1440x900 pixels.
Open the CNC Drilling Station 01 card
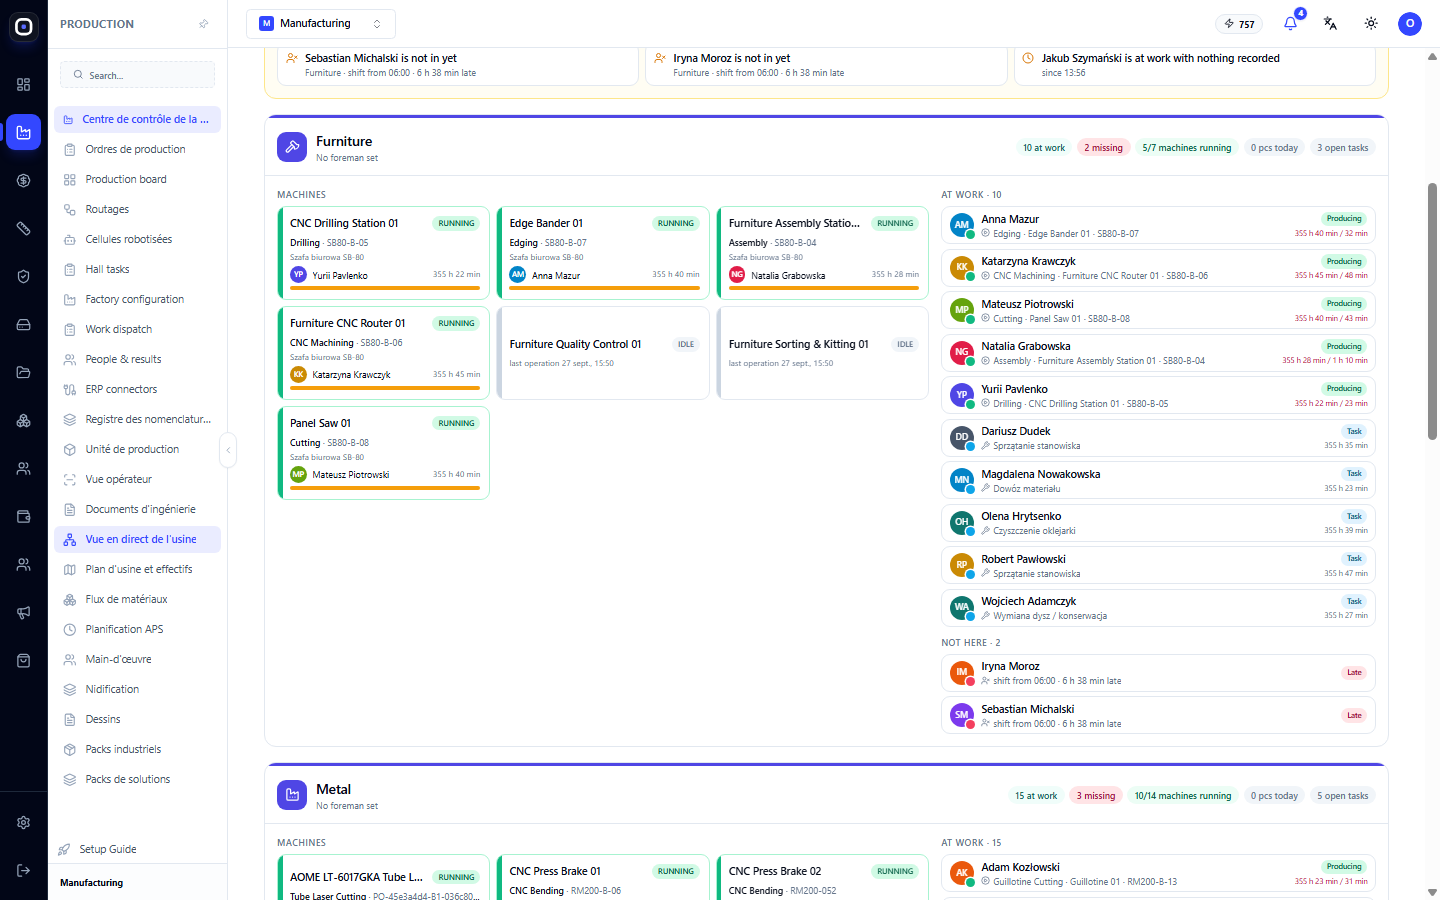pyautogui.click(x=384, y=253)
